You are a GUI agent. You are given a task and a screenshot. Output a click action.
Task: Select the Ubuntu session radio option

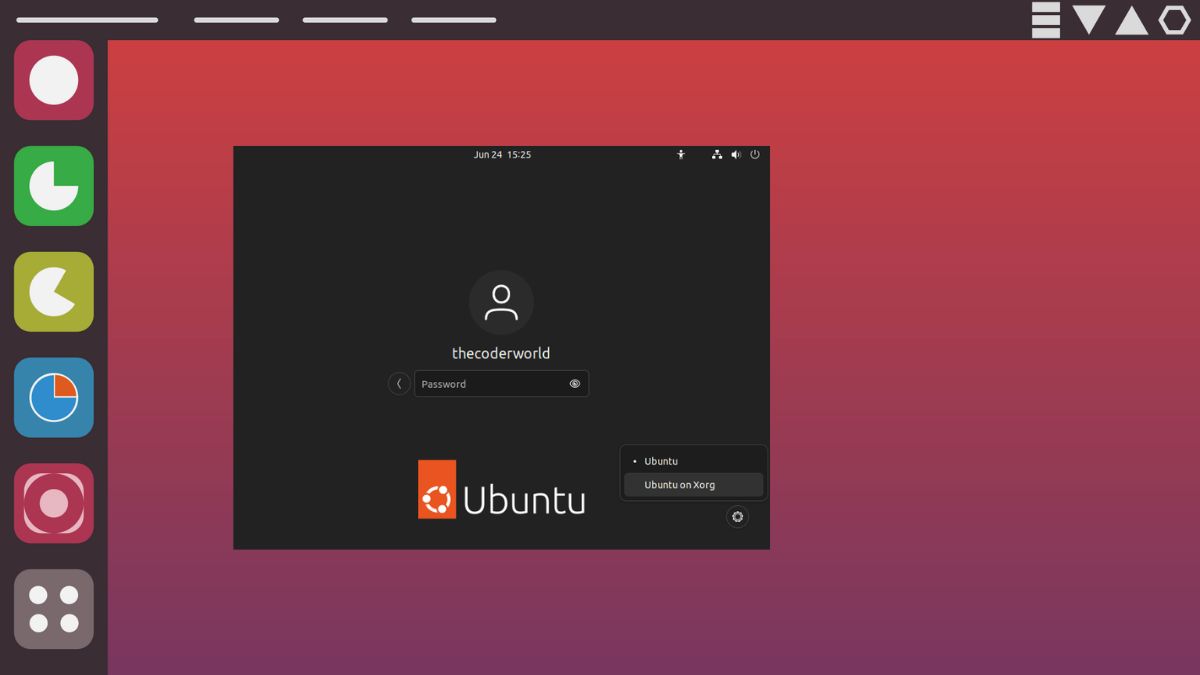coord(660,461)
